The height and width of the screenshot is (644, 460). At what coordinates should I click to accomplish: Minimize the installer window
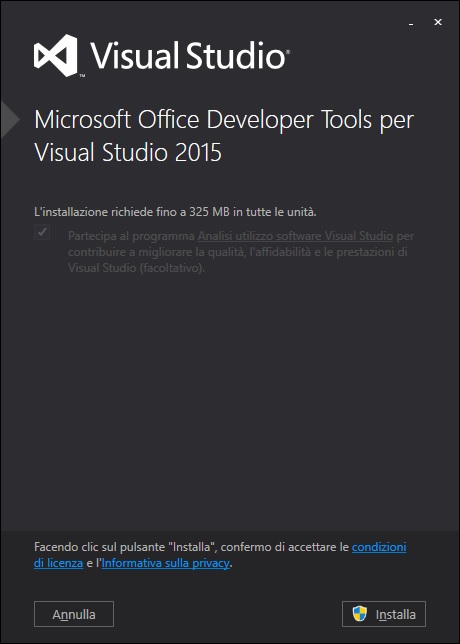click(411, 23)
